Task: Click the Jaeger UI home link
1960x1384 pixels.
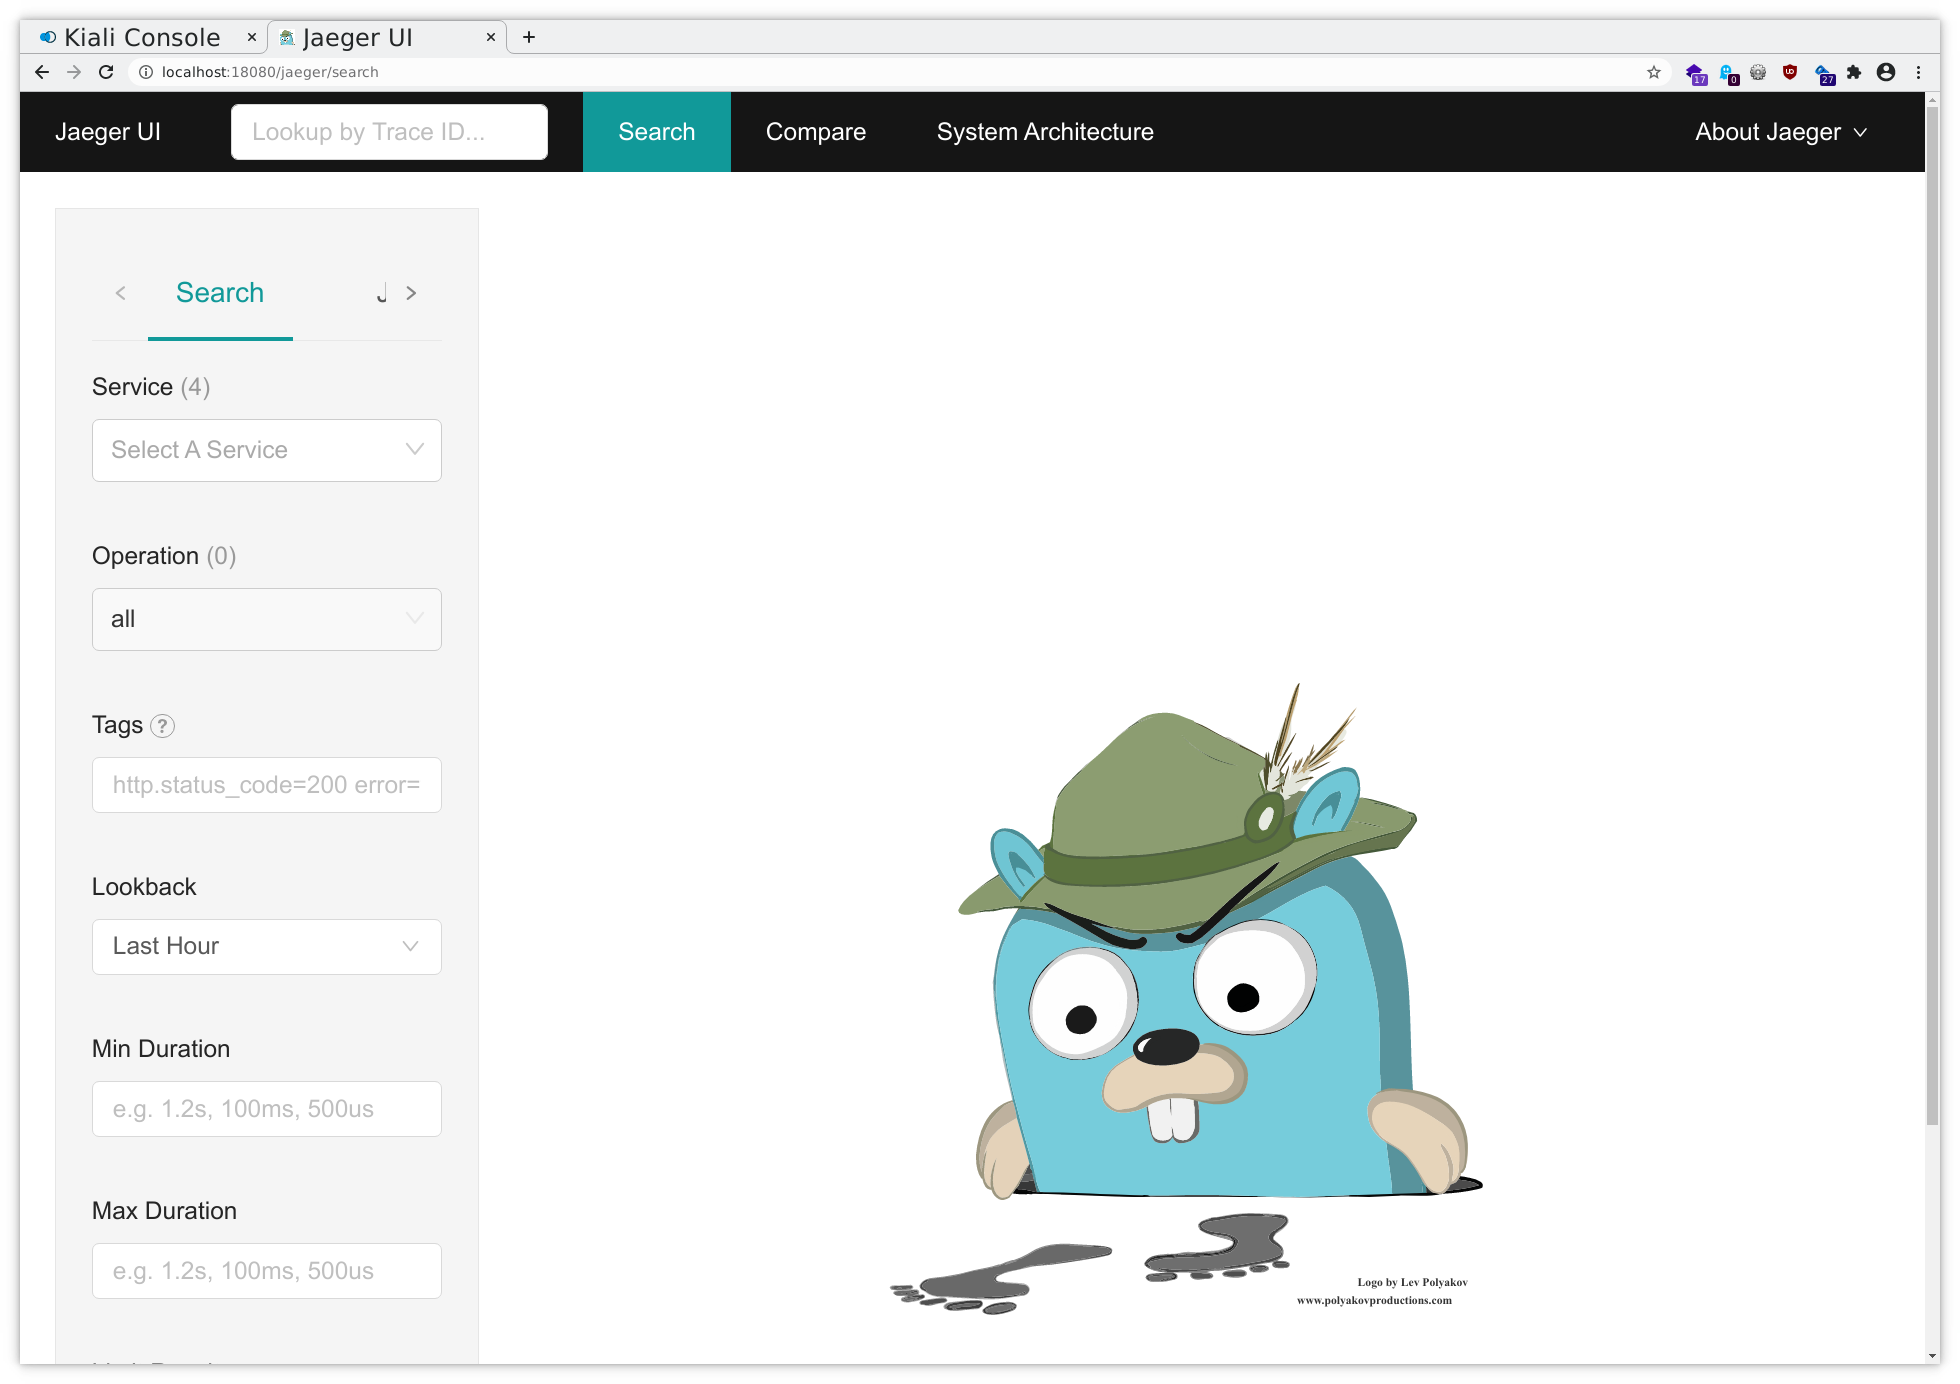Action: [108, 132]
